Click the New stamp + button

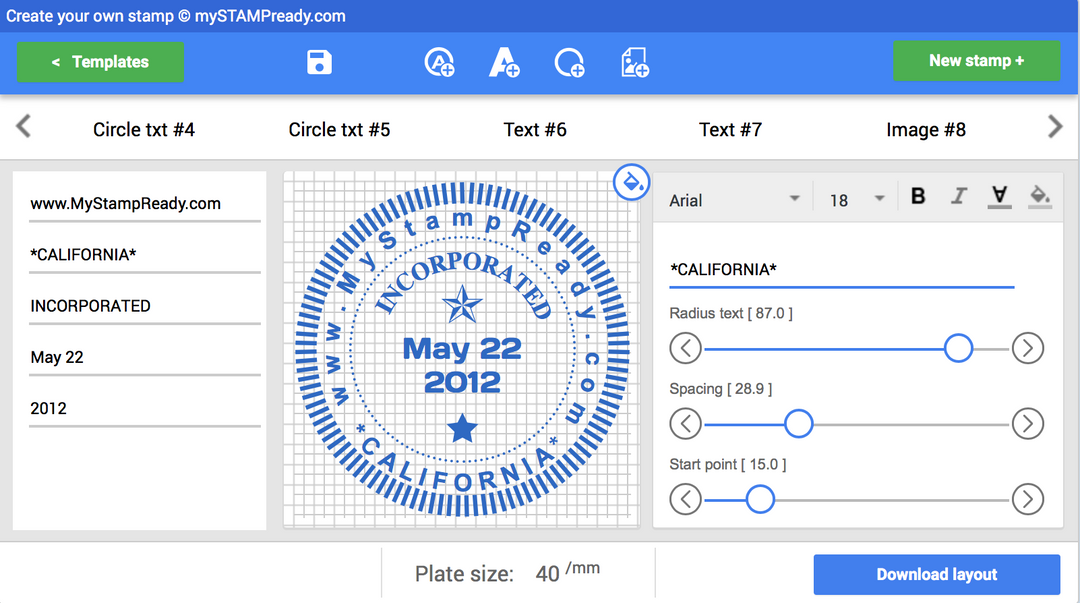tap(976, 60)
